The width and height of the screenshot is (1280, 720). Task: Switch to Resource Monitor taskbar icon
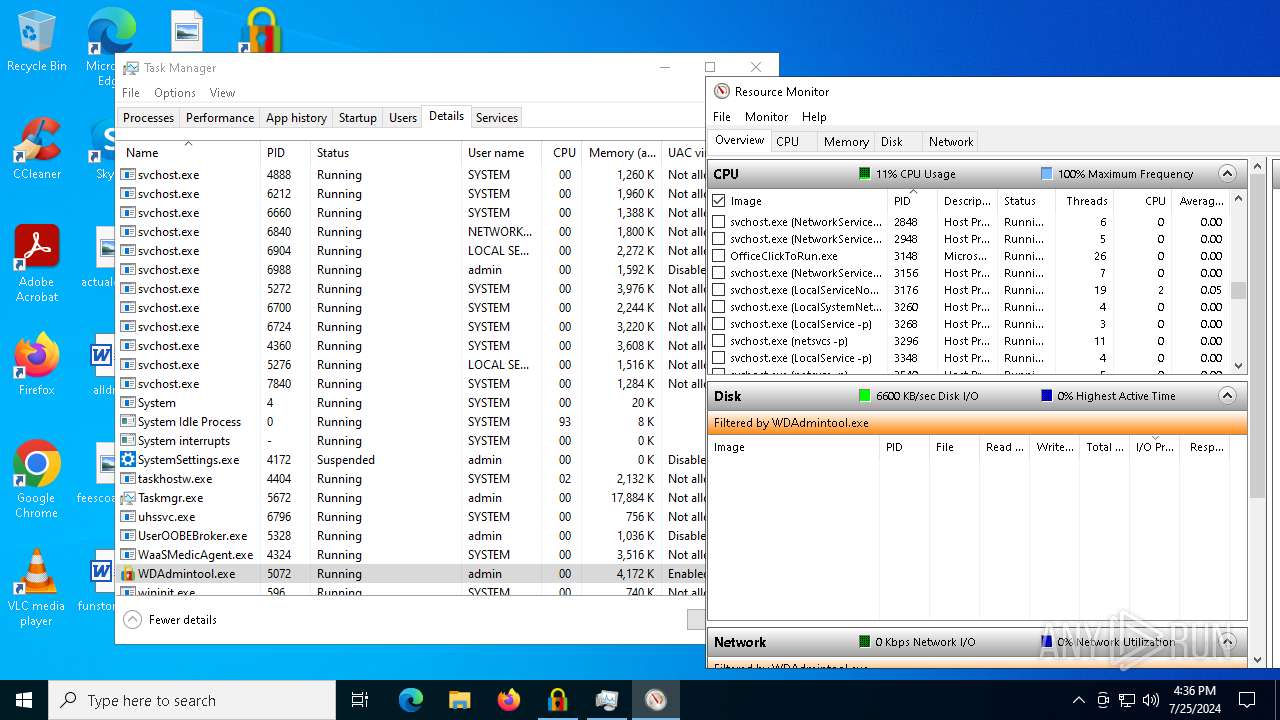(x=656, y=700)
